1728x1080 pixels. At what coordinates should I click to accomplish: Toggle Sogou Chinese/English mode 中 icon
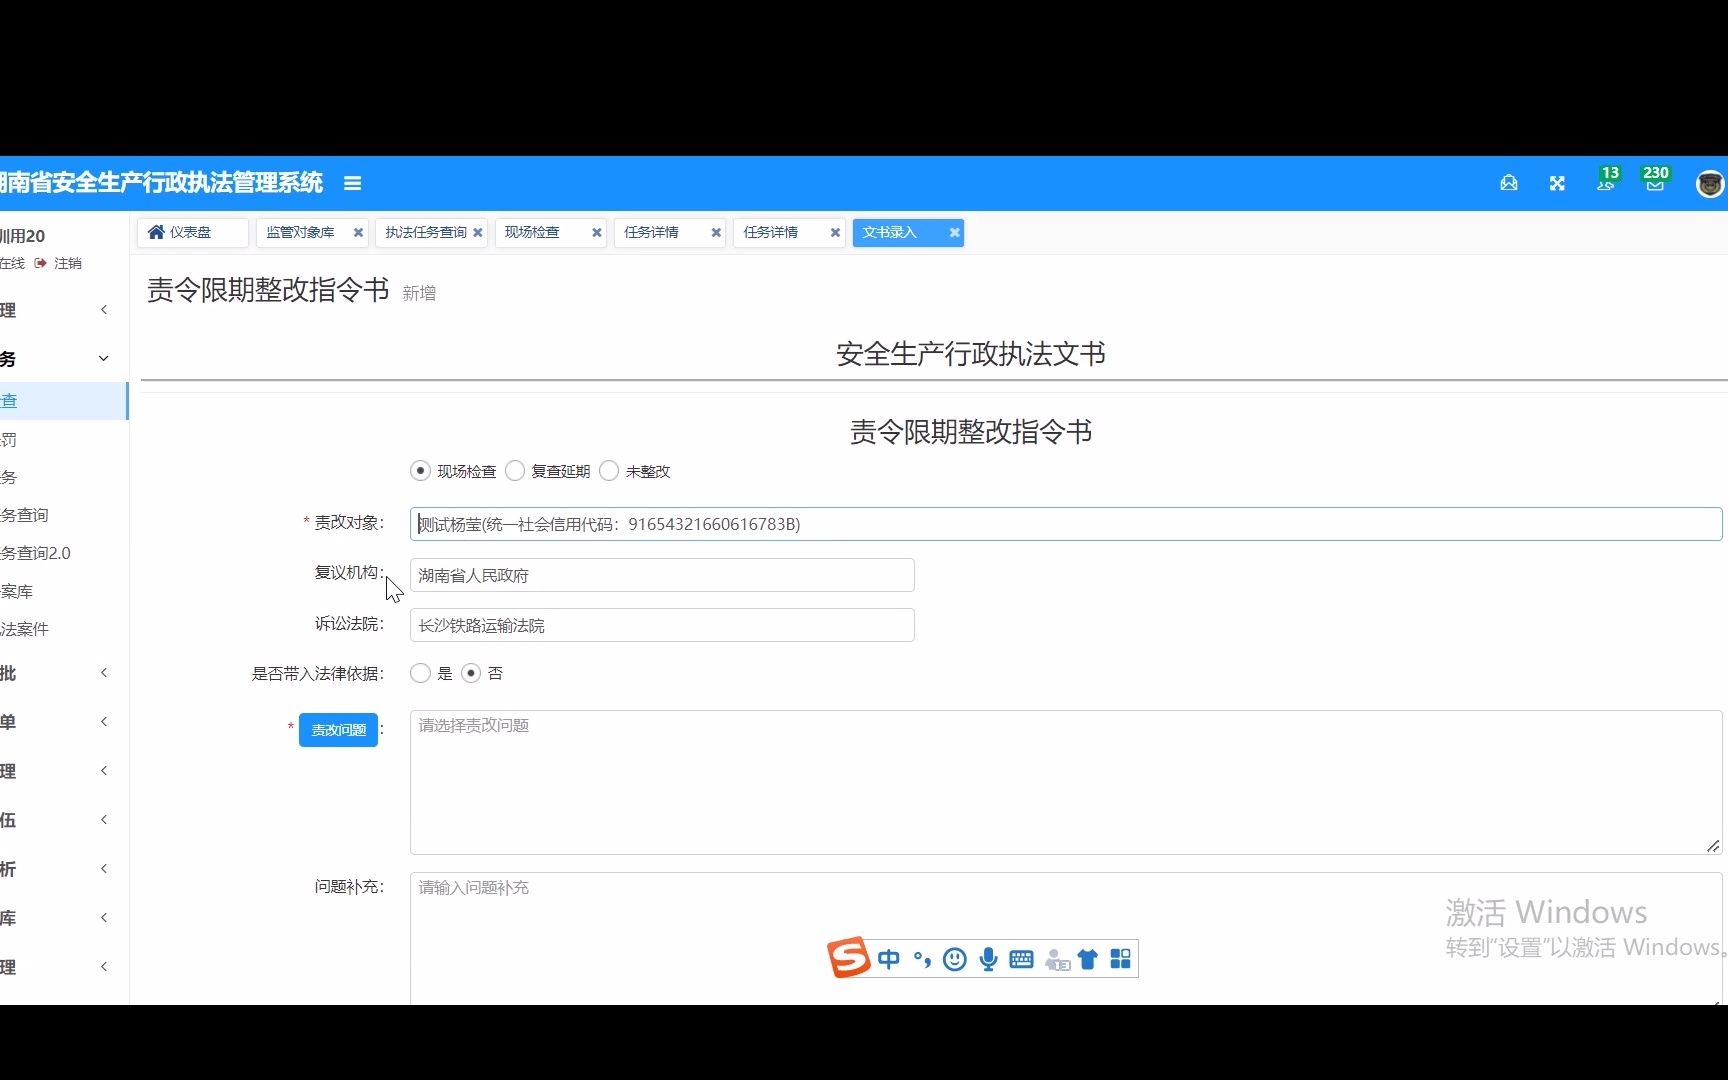(888, 960)
